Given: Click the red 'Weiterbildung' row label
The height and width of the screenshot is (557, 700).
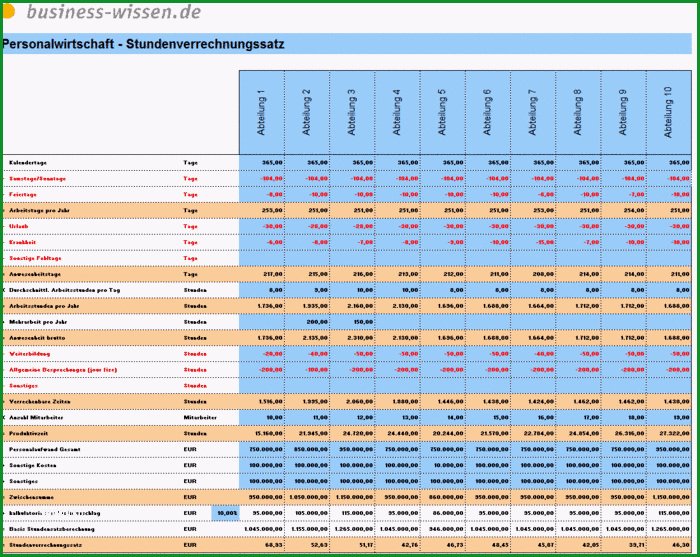Looking at the screenshot, I should click(x=29, y=354).
